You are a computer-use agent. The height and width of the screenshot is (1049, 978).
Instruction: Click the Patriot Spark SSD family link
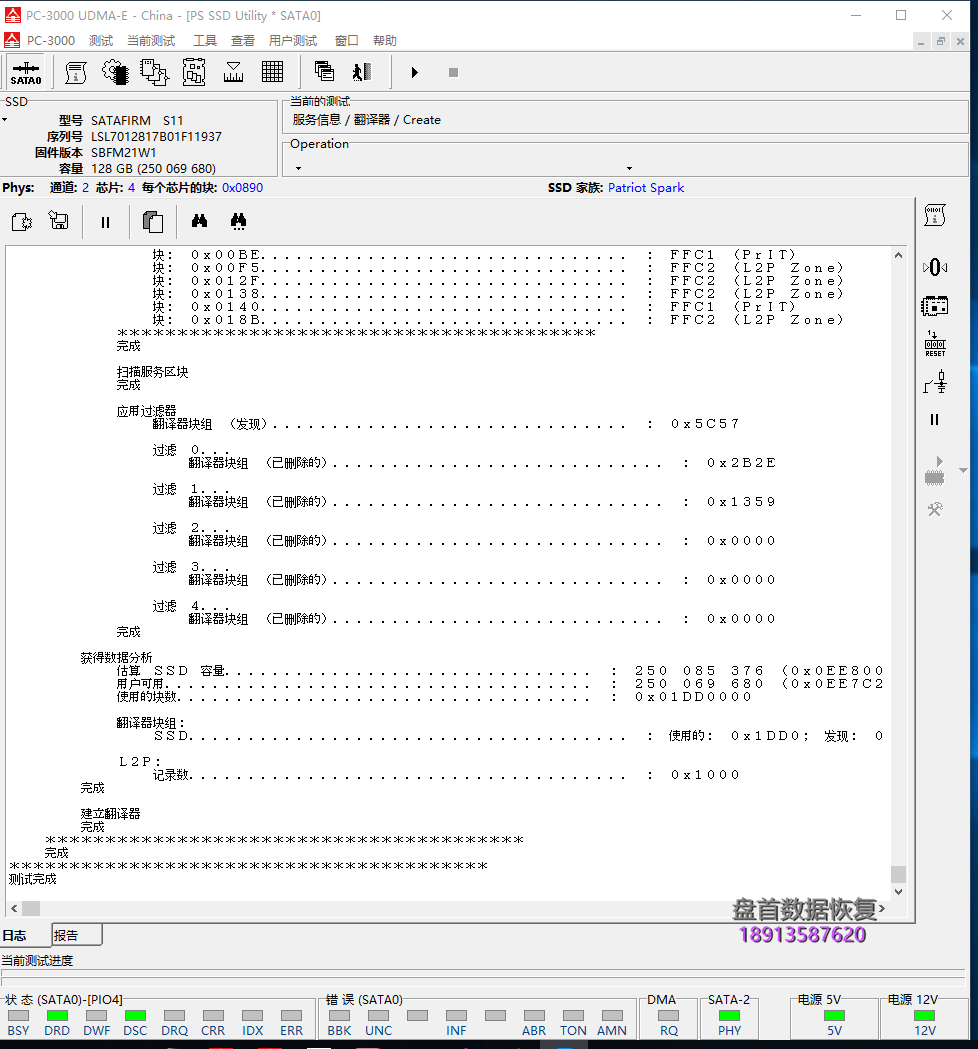(x=646, y=188)
